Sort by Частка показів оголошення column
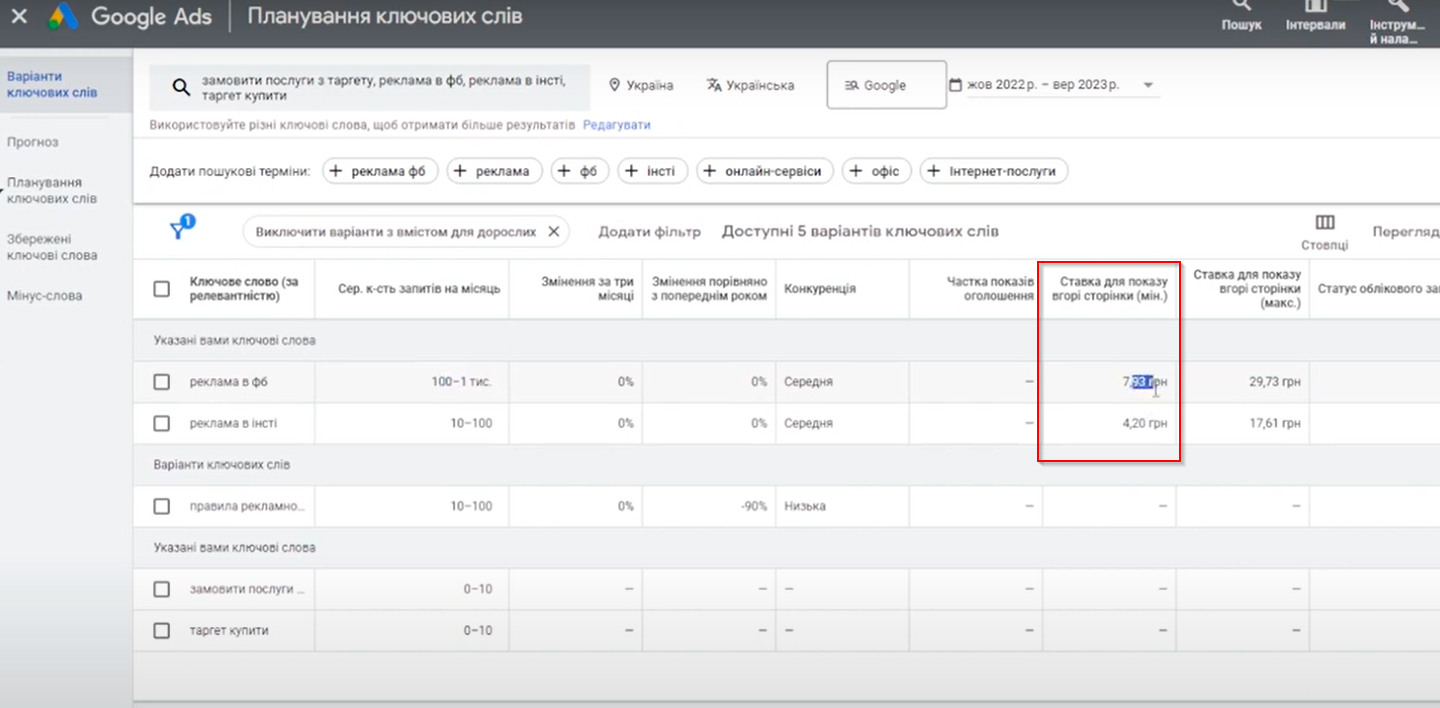 [x=990, y=289]
